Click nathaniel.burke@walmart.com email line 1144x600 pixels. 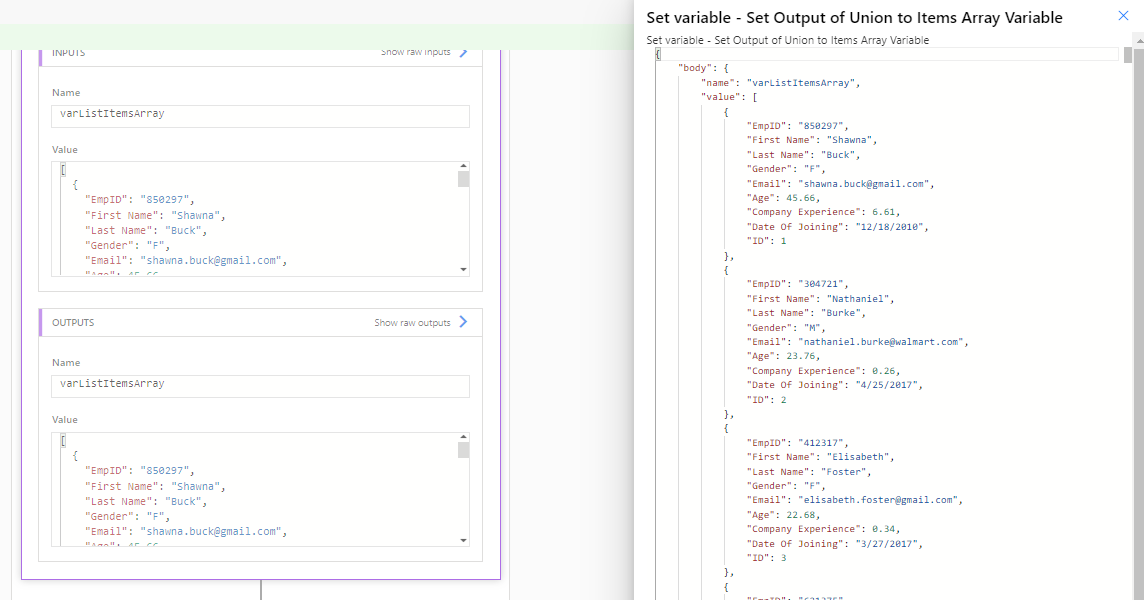click(857, 342)
